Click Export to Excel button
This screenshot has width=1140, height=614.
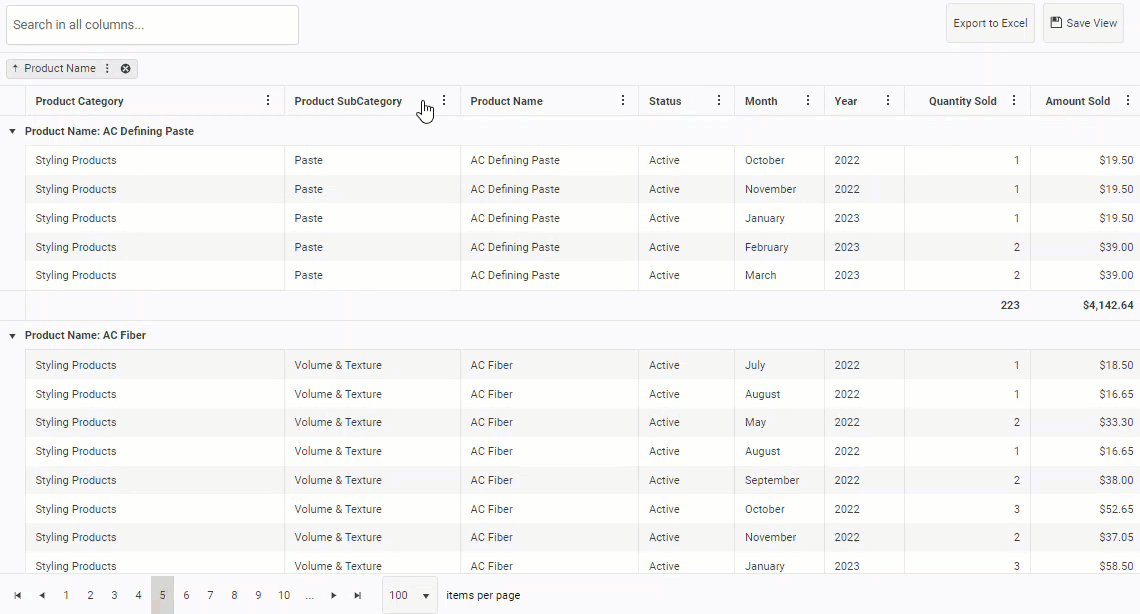click(990, 23)
